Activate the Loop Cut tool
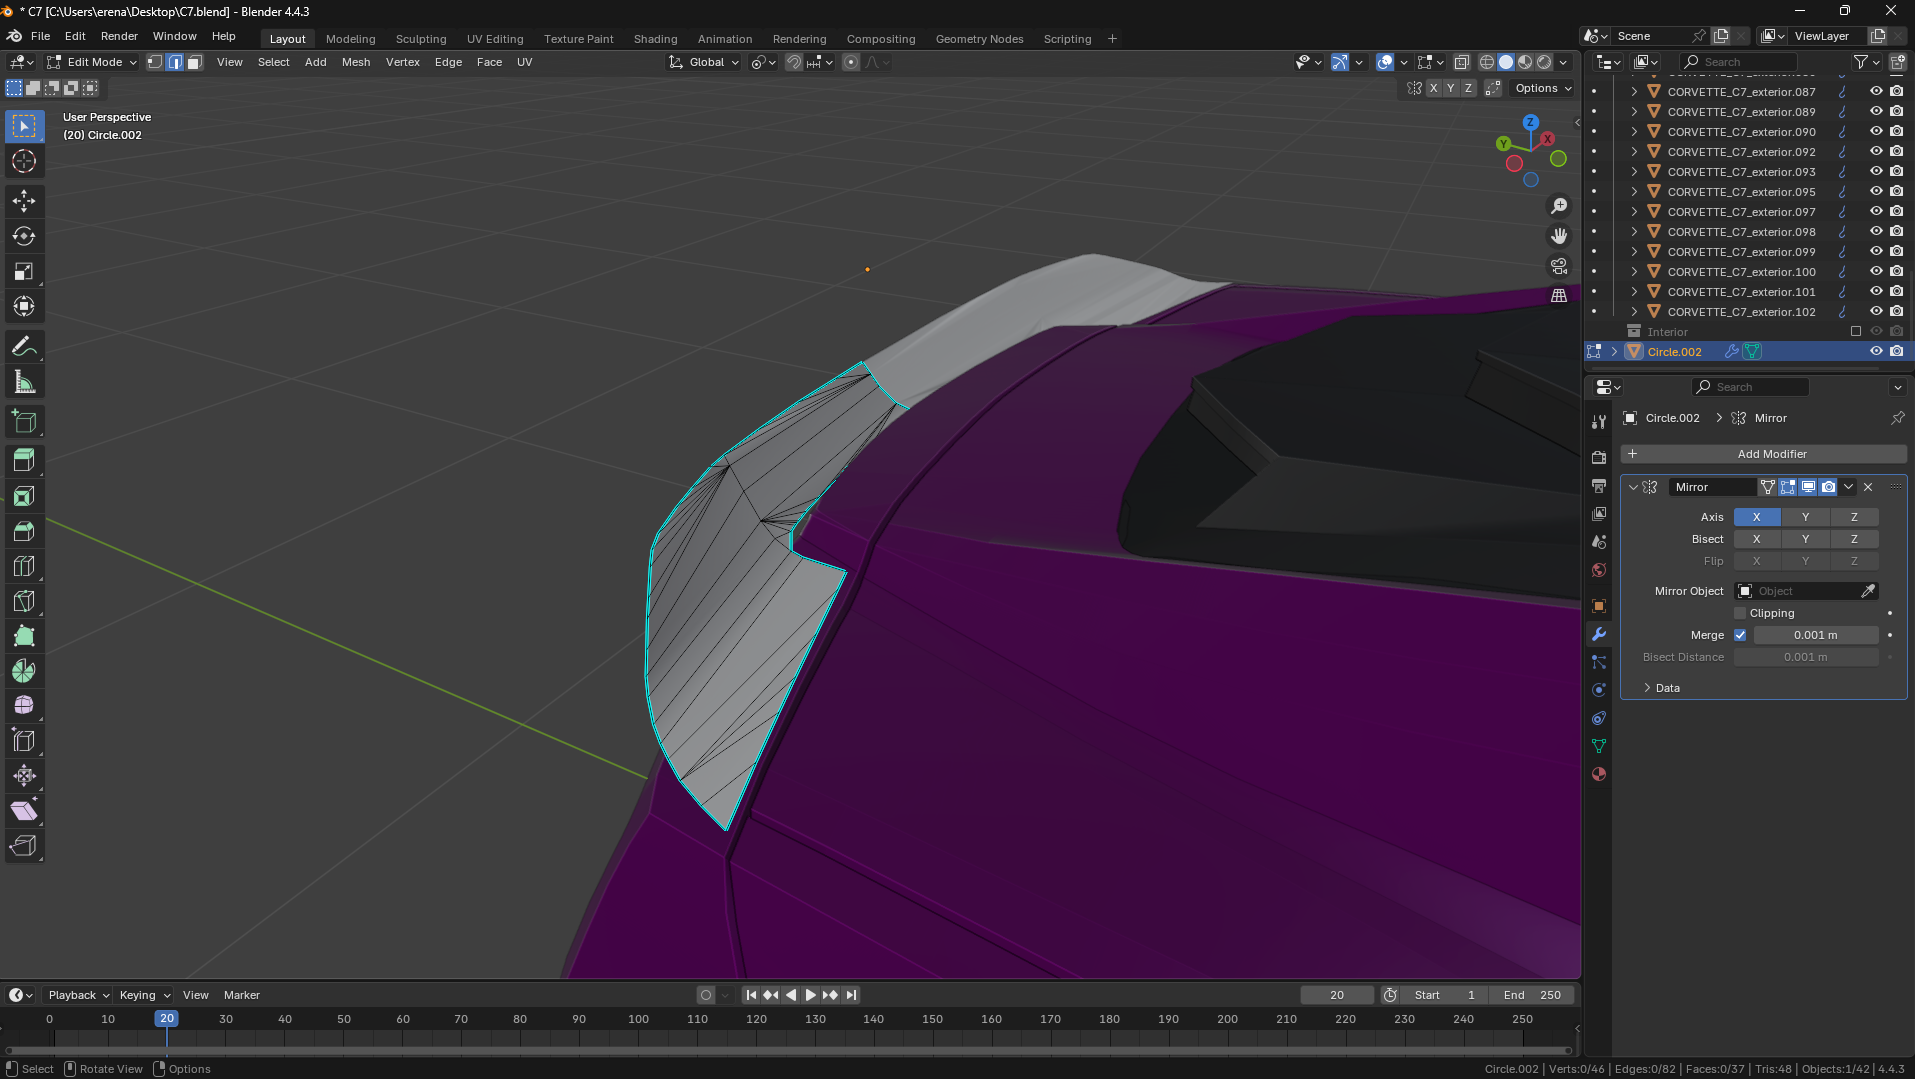Screen dimensions: 1915x1079 click(x=24, y=566)
